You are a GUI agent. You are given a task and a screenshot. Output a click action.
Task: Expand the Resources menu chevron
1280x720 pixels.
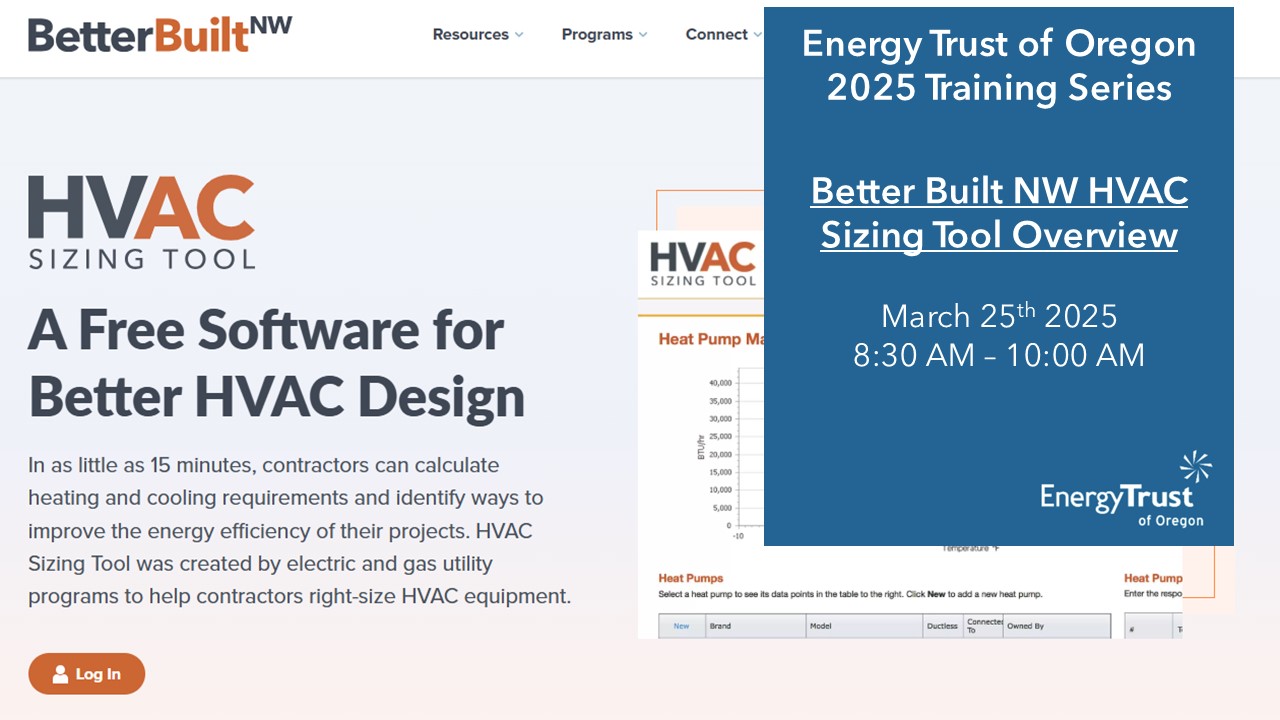click(519, 35)
